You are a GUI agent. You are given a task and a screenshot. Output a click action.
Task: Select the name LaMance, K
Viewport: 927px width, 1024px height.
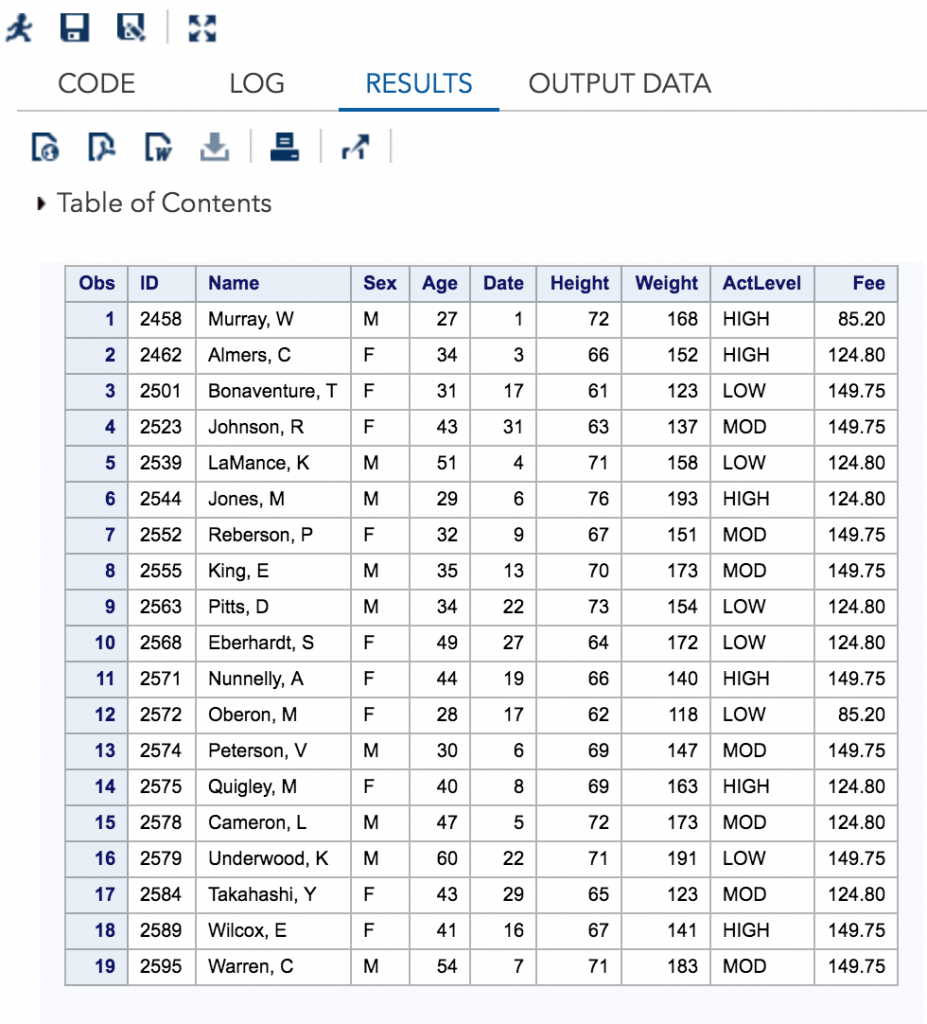(x=258, y=463)
